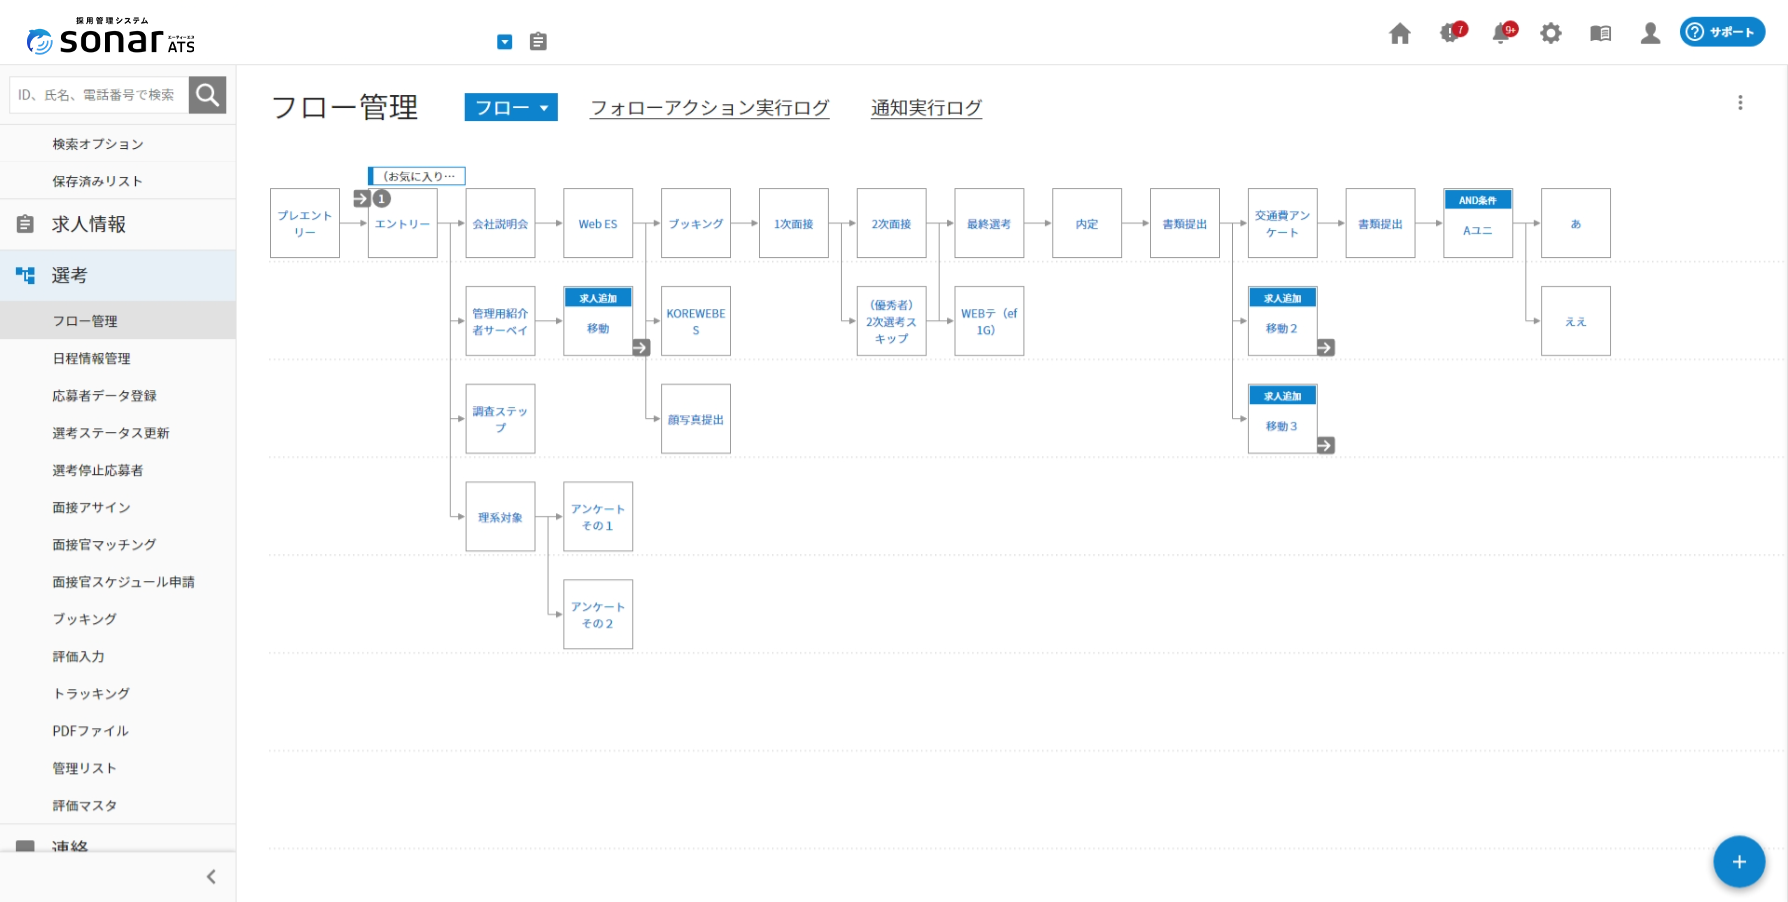Open the three-dot overflow menu
Viewport: 1788px width, 902px height.
coord(1740,102)
